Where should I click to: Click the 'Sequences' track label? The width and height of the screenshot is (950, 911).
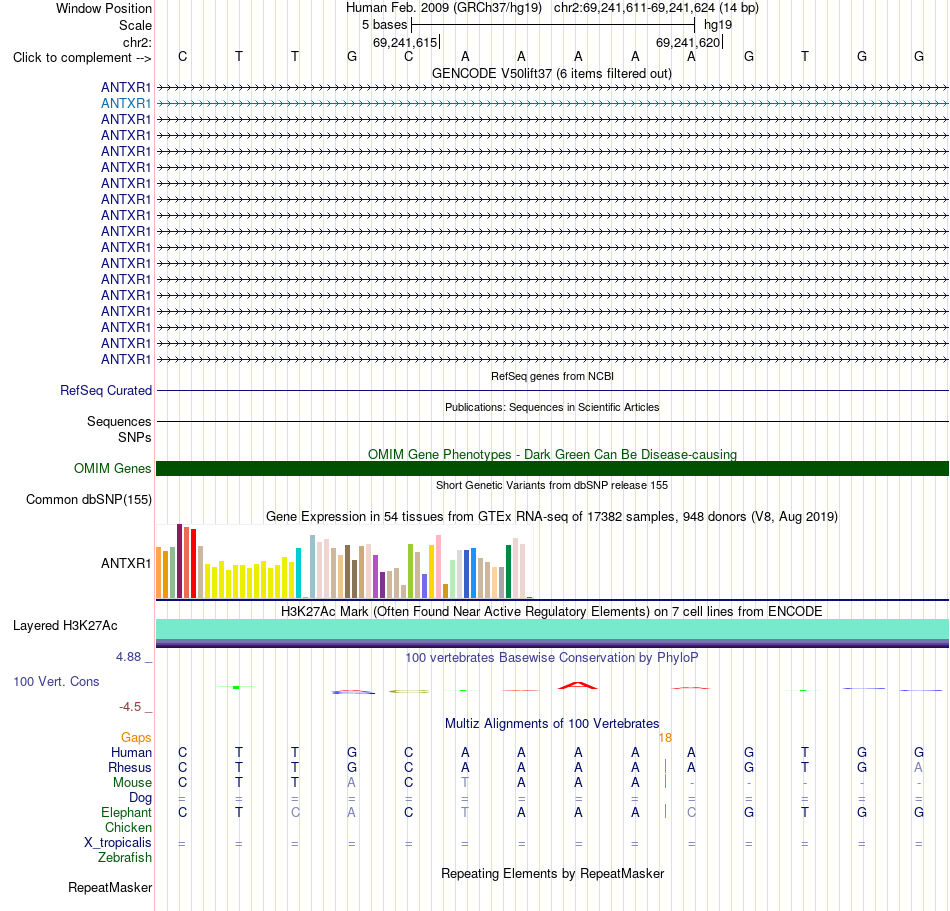tap(119, 422)
